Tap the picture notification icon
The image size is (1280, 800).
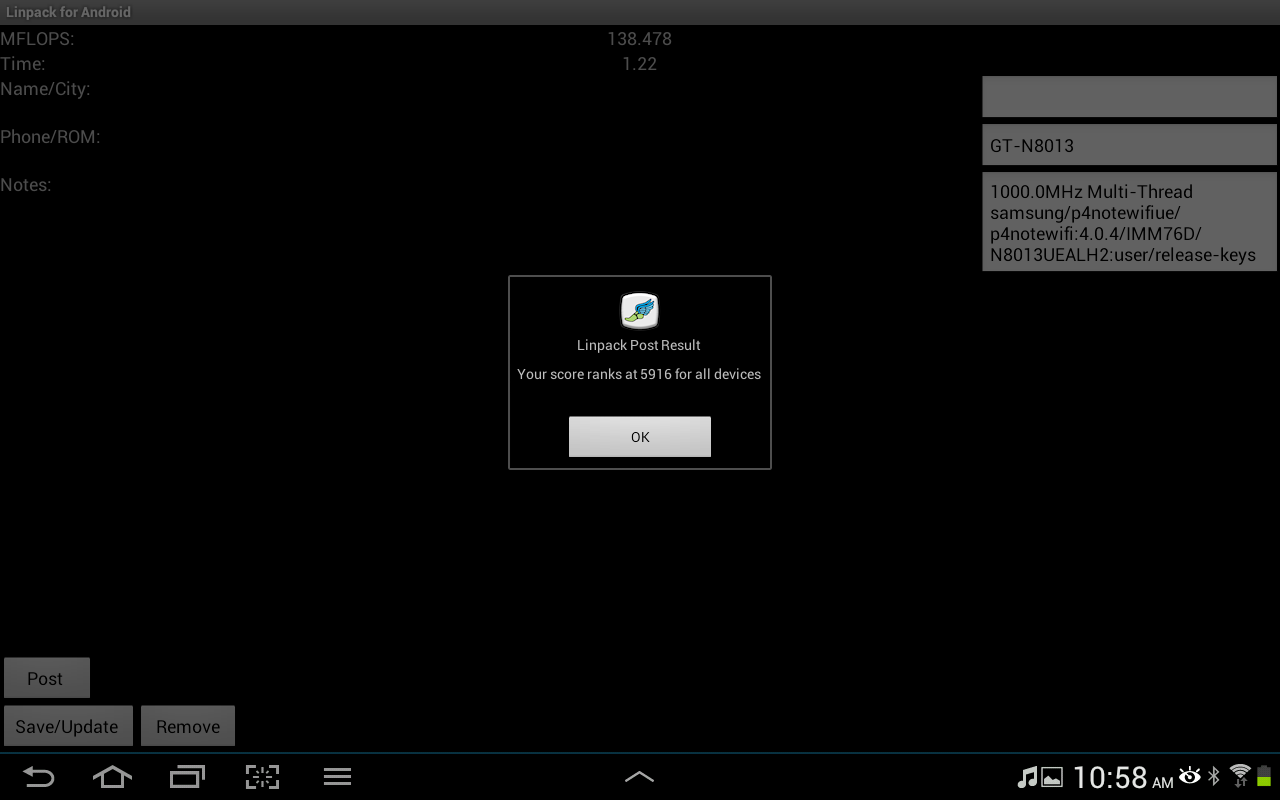[1052, 777]
